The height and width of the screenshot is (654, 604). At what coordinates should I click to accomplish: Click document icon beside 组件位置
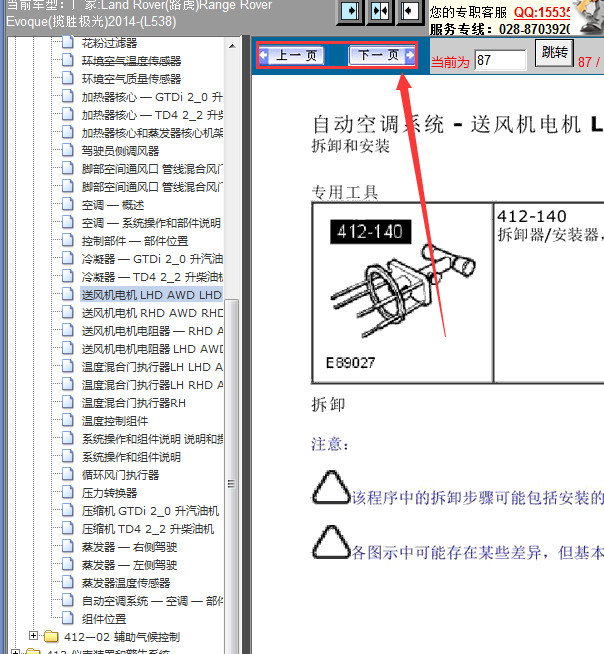[x=68, y=618]
